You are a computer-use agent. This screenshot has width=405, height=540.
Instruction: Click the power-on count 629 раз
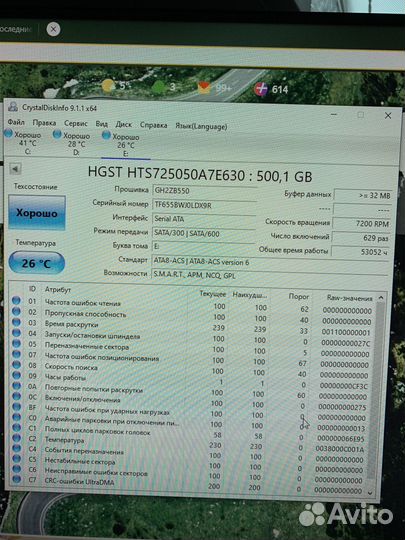click(x=361, y=238)
